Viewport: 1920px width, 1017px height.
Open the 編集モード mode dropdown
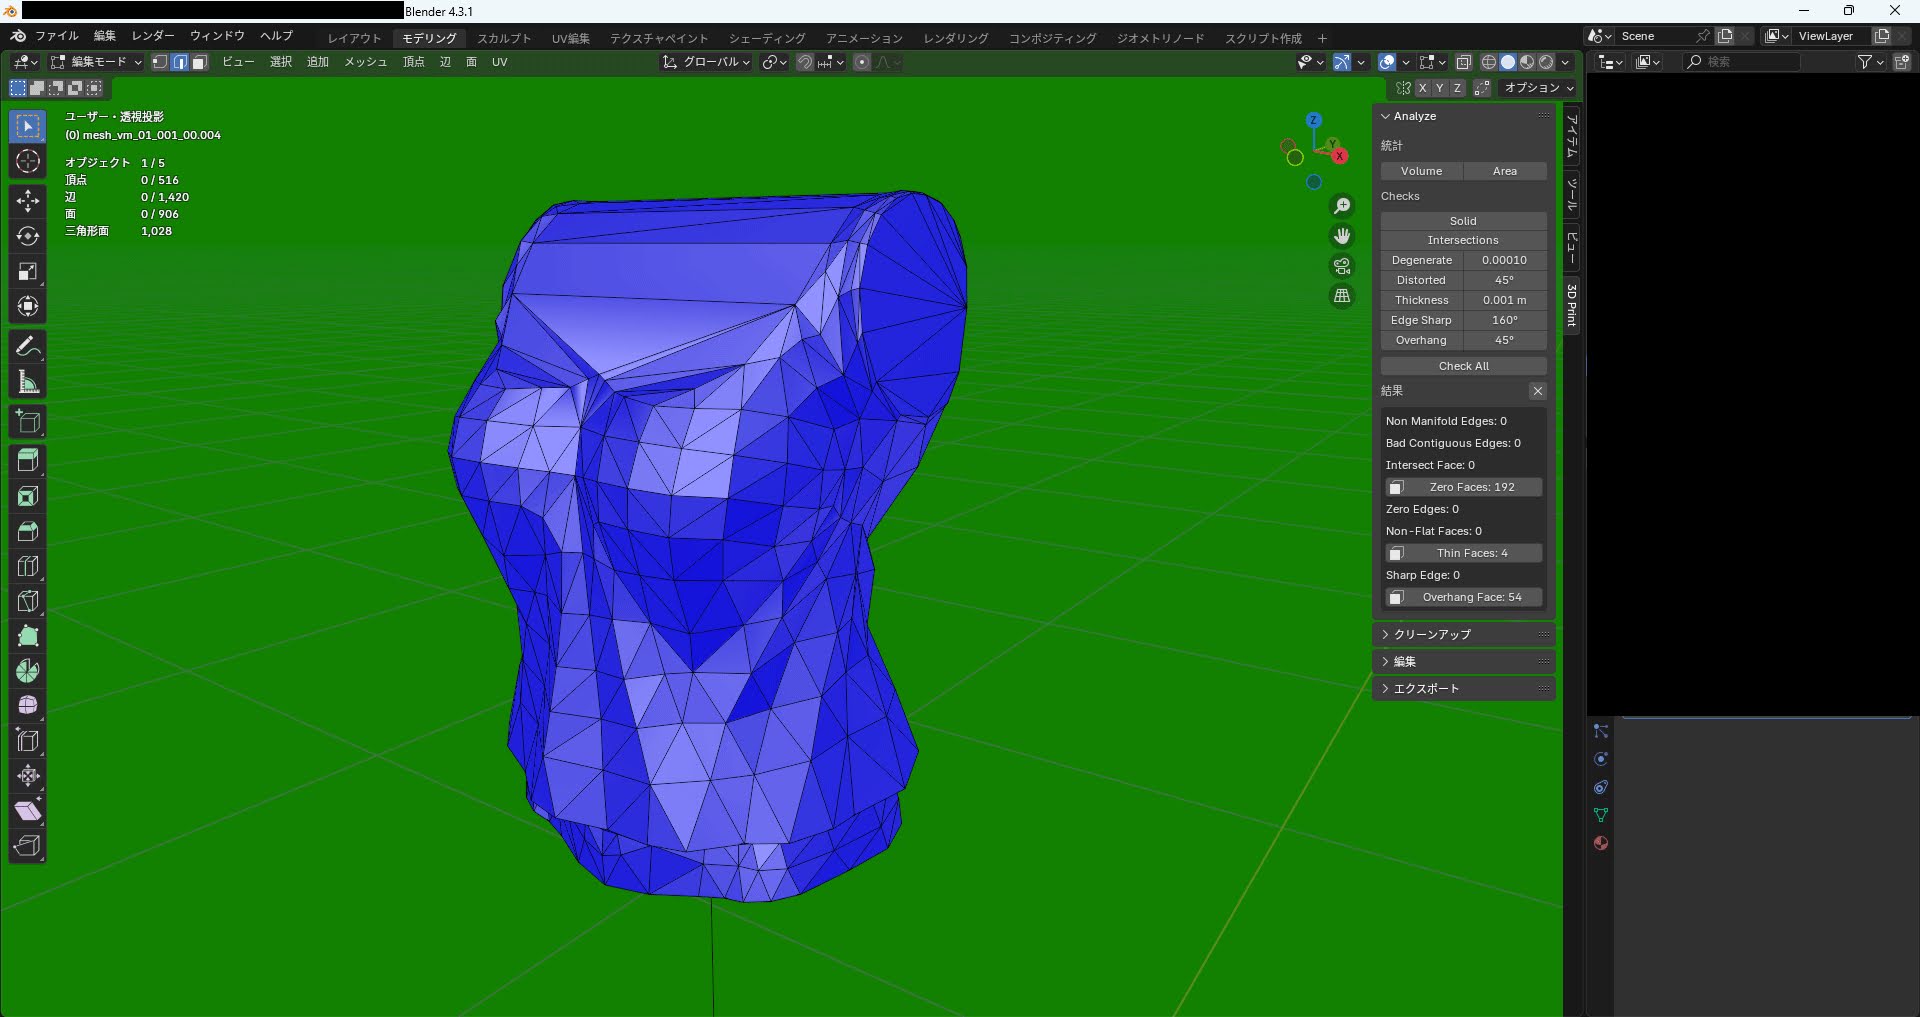pos(96,62)
